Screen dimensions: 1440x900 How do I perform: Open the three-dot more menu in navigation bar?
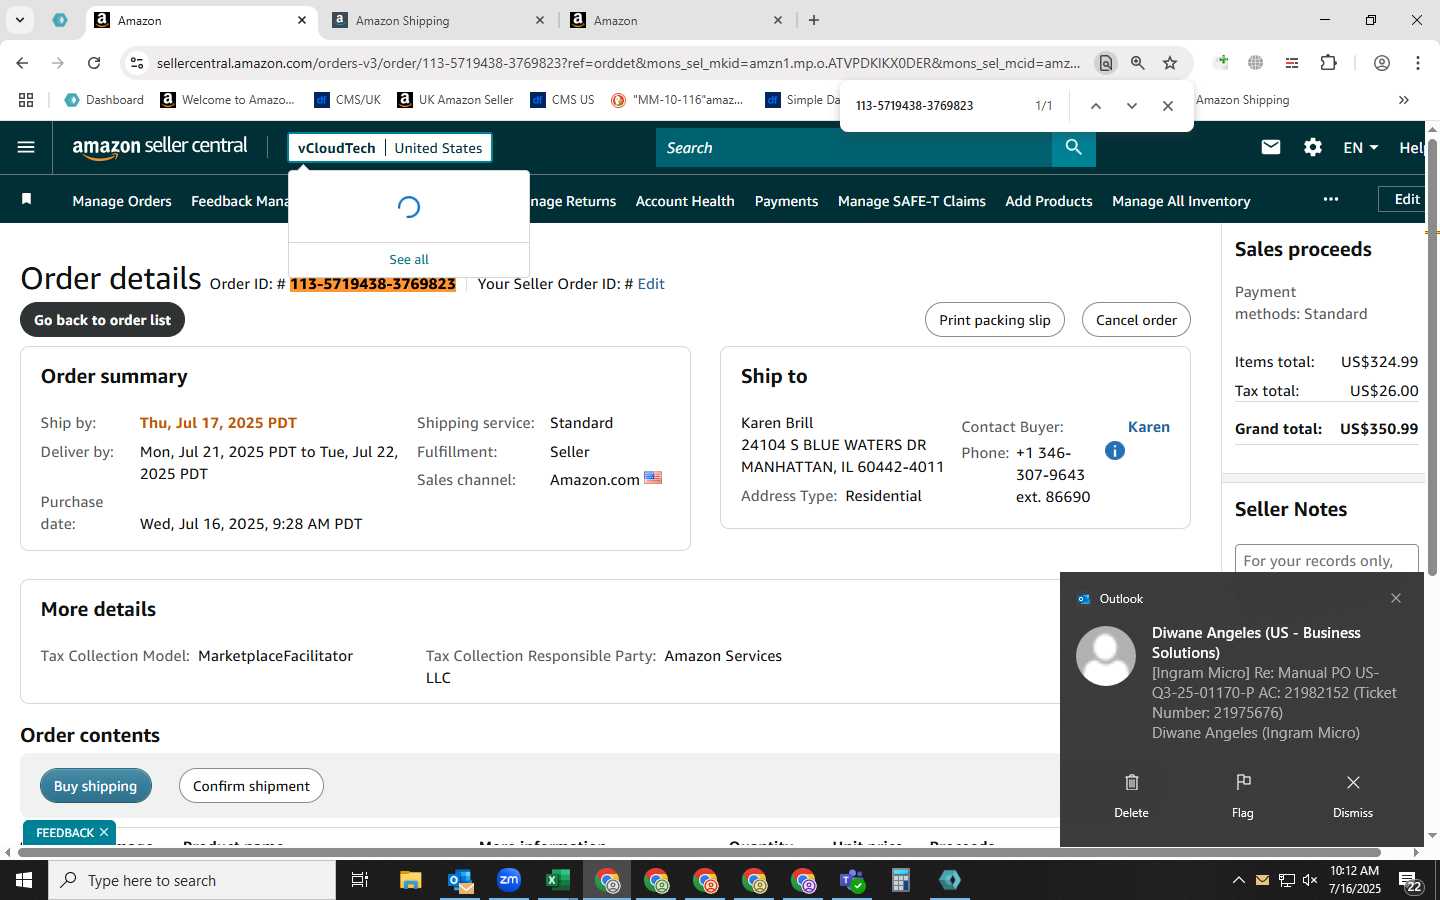tap(1330, 199)
